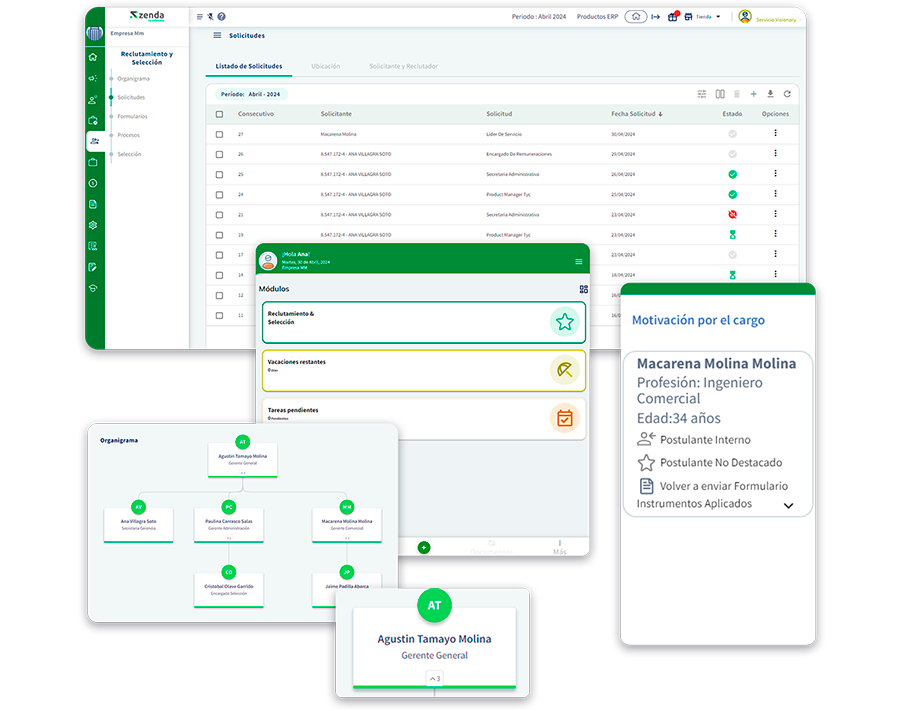900x711 pixels.
Task: Expand the Instrumentos Aplicados section
Action: point(788,506)
